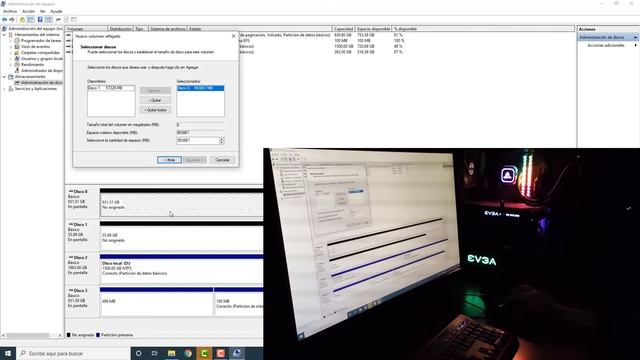
Task: Click Disco 0 label panel
Action: point(82,202)
